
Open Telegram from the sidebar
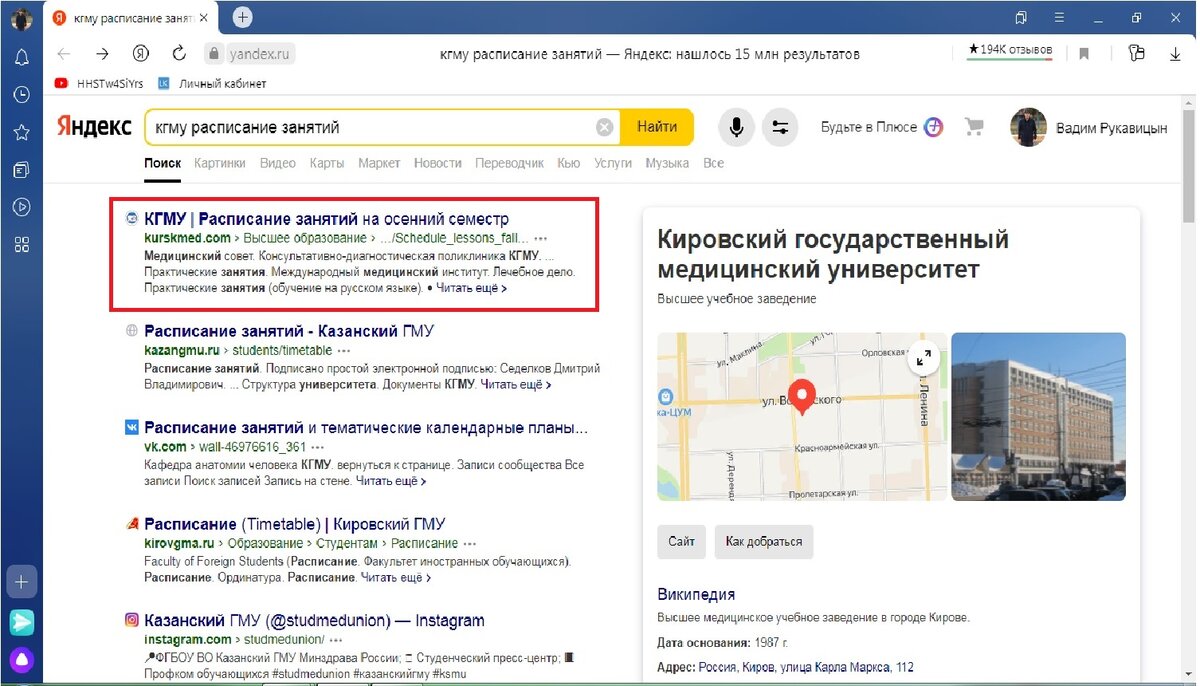[22, 622]
